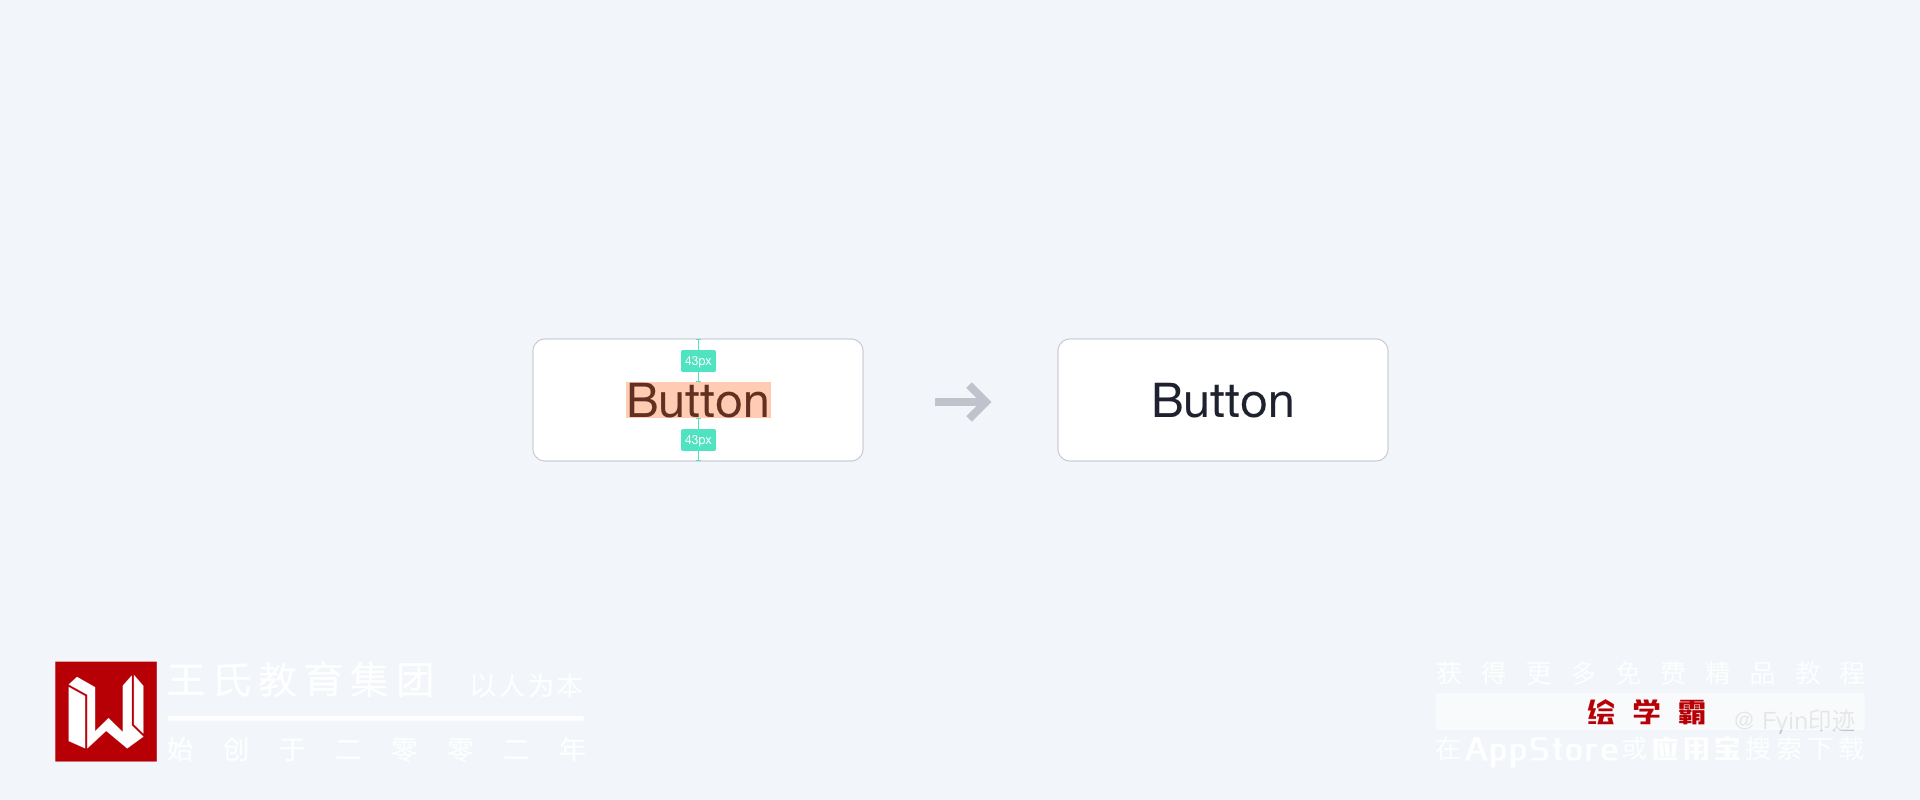Image resolution: width=1920 pixels, height=800 pixels.
Task: Open the red 绘学霸 brand name
Action: 1646,712
